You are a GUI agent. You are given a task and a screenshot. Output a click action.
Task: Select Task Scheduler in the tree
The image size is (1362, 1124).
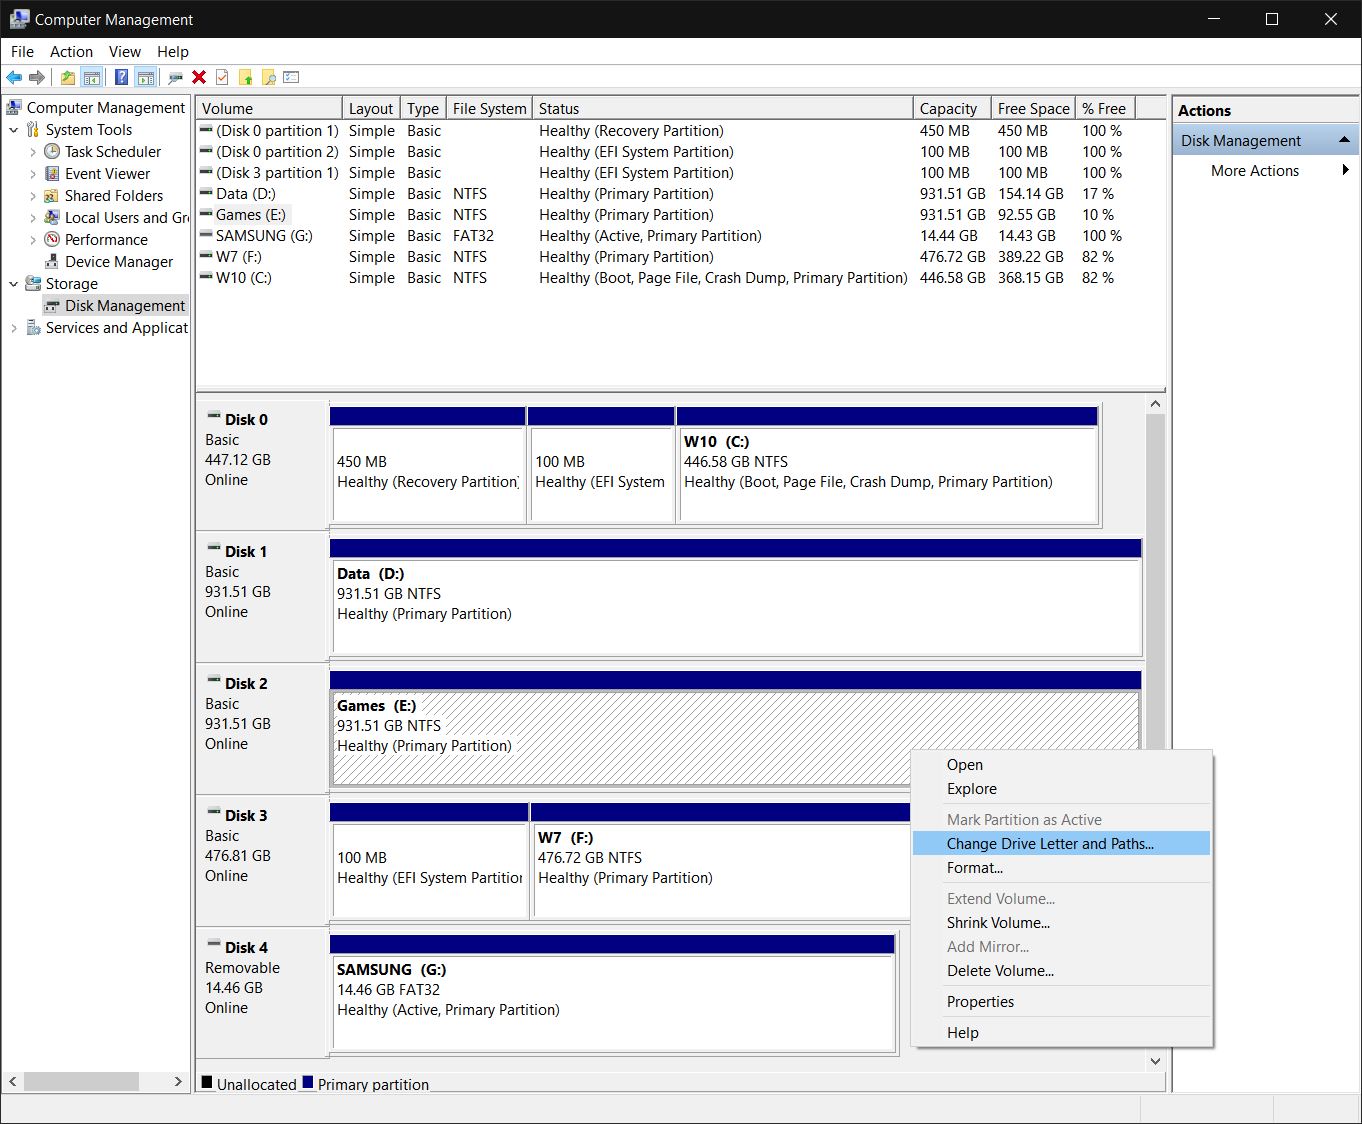(x=112, y=152)
